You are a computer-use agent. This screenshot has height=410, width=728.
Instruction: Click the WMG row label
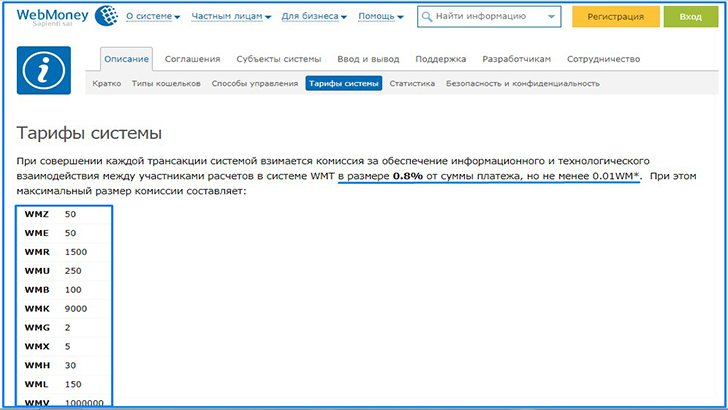tap(37, 327)
